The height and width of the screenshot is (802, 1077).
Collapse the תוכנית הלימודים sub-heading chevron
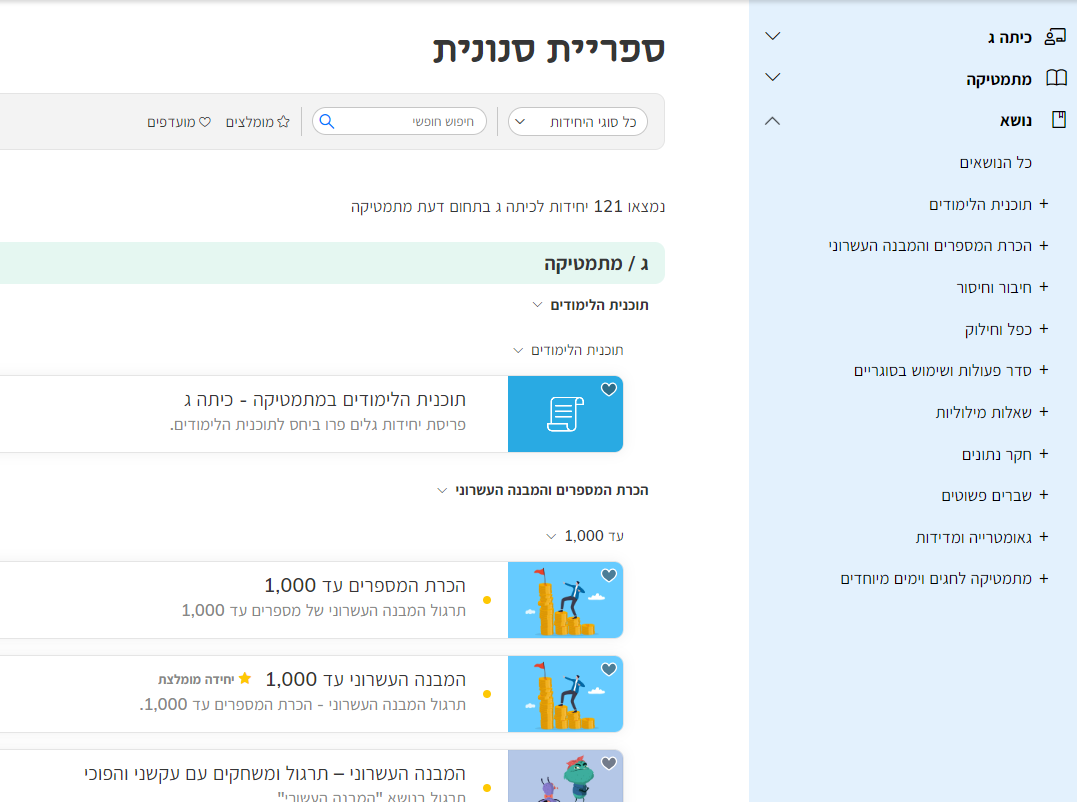pos(518,350)
